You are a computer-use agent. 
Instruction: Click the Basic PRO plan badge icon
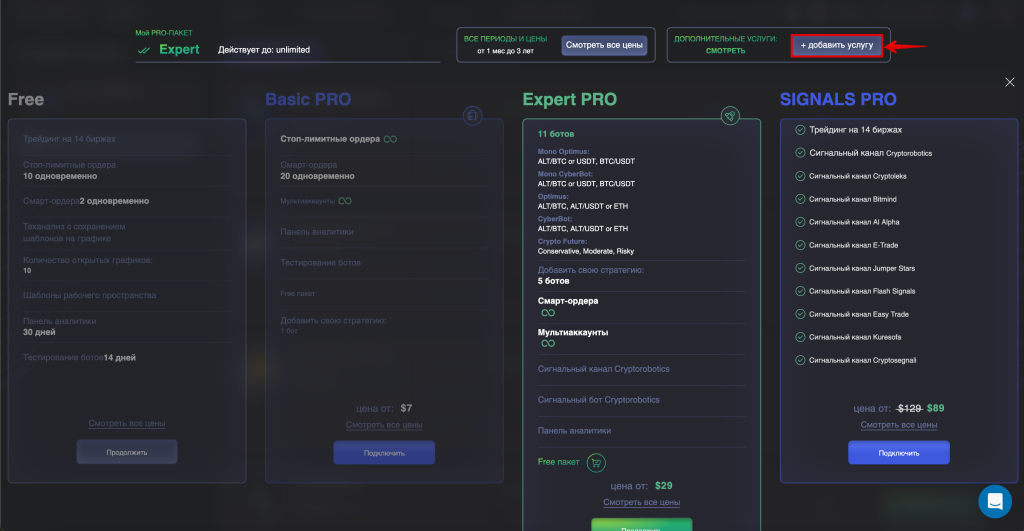click(473, 116)
